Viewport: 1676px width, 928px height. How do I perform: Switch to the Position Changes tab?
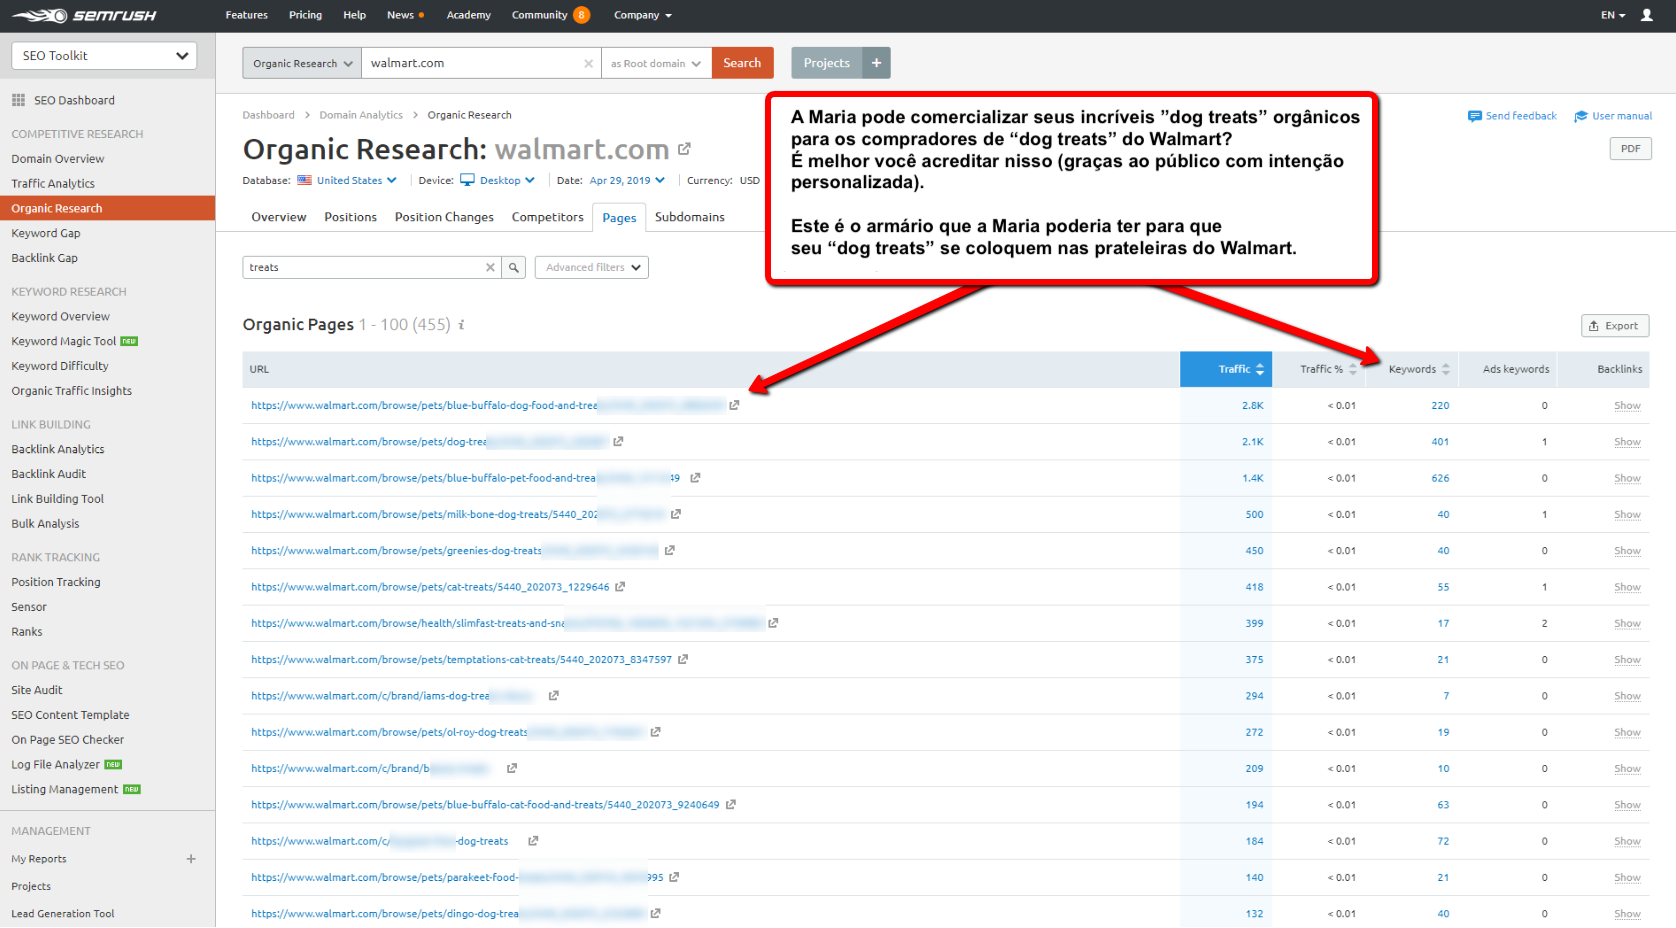444,217
